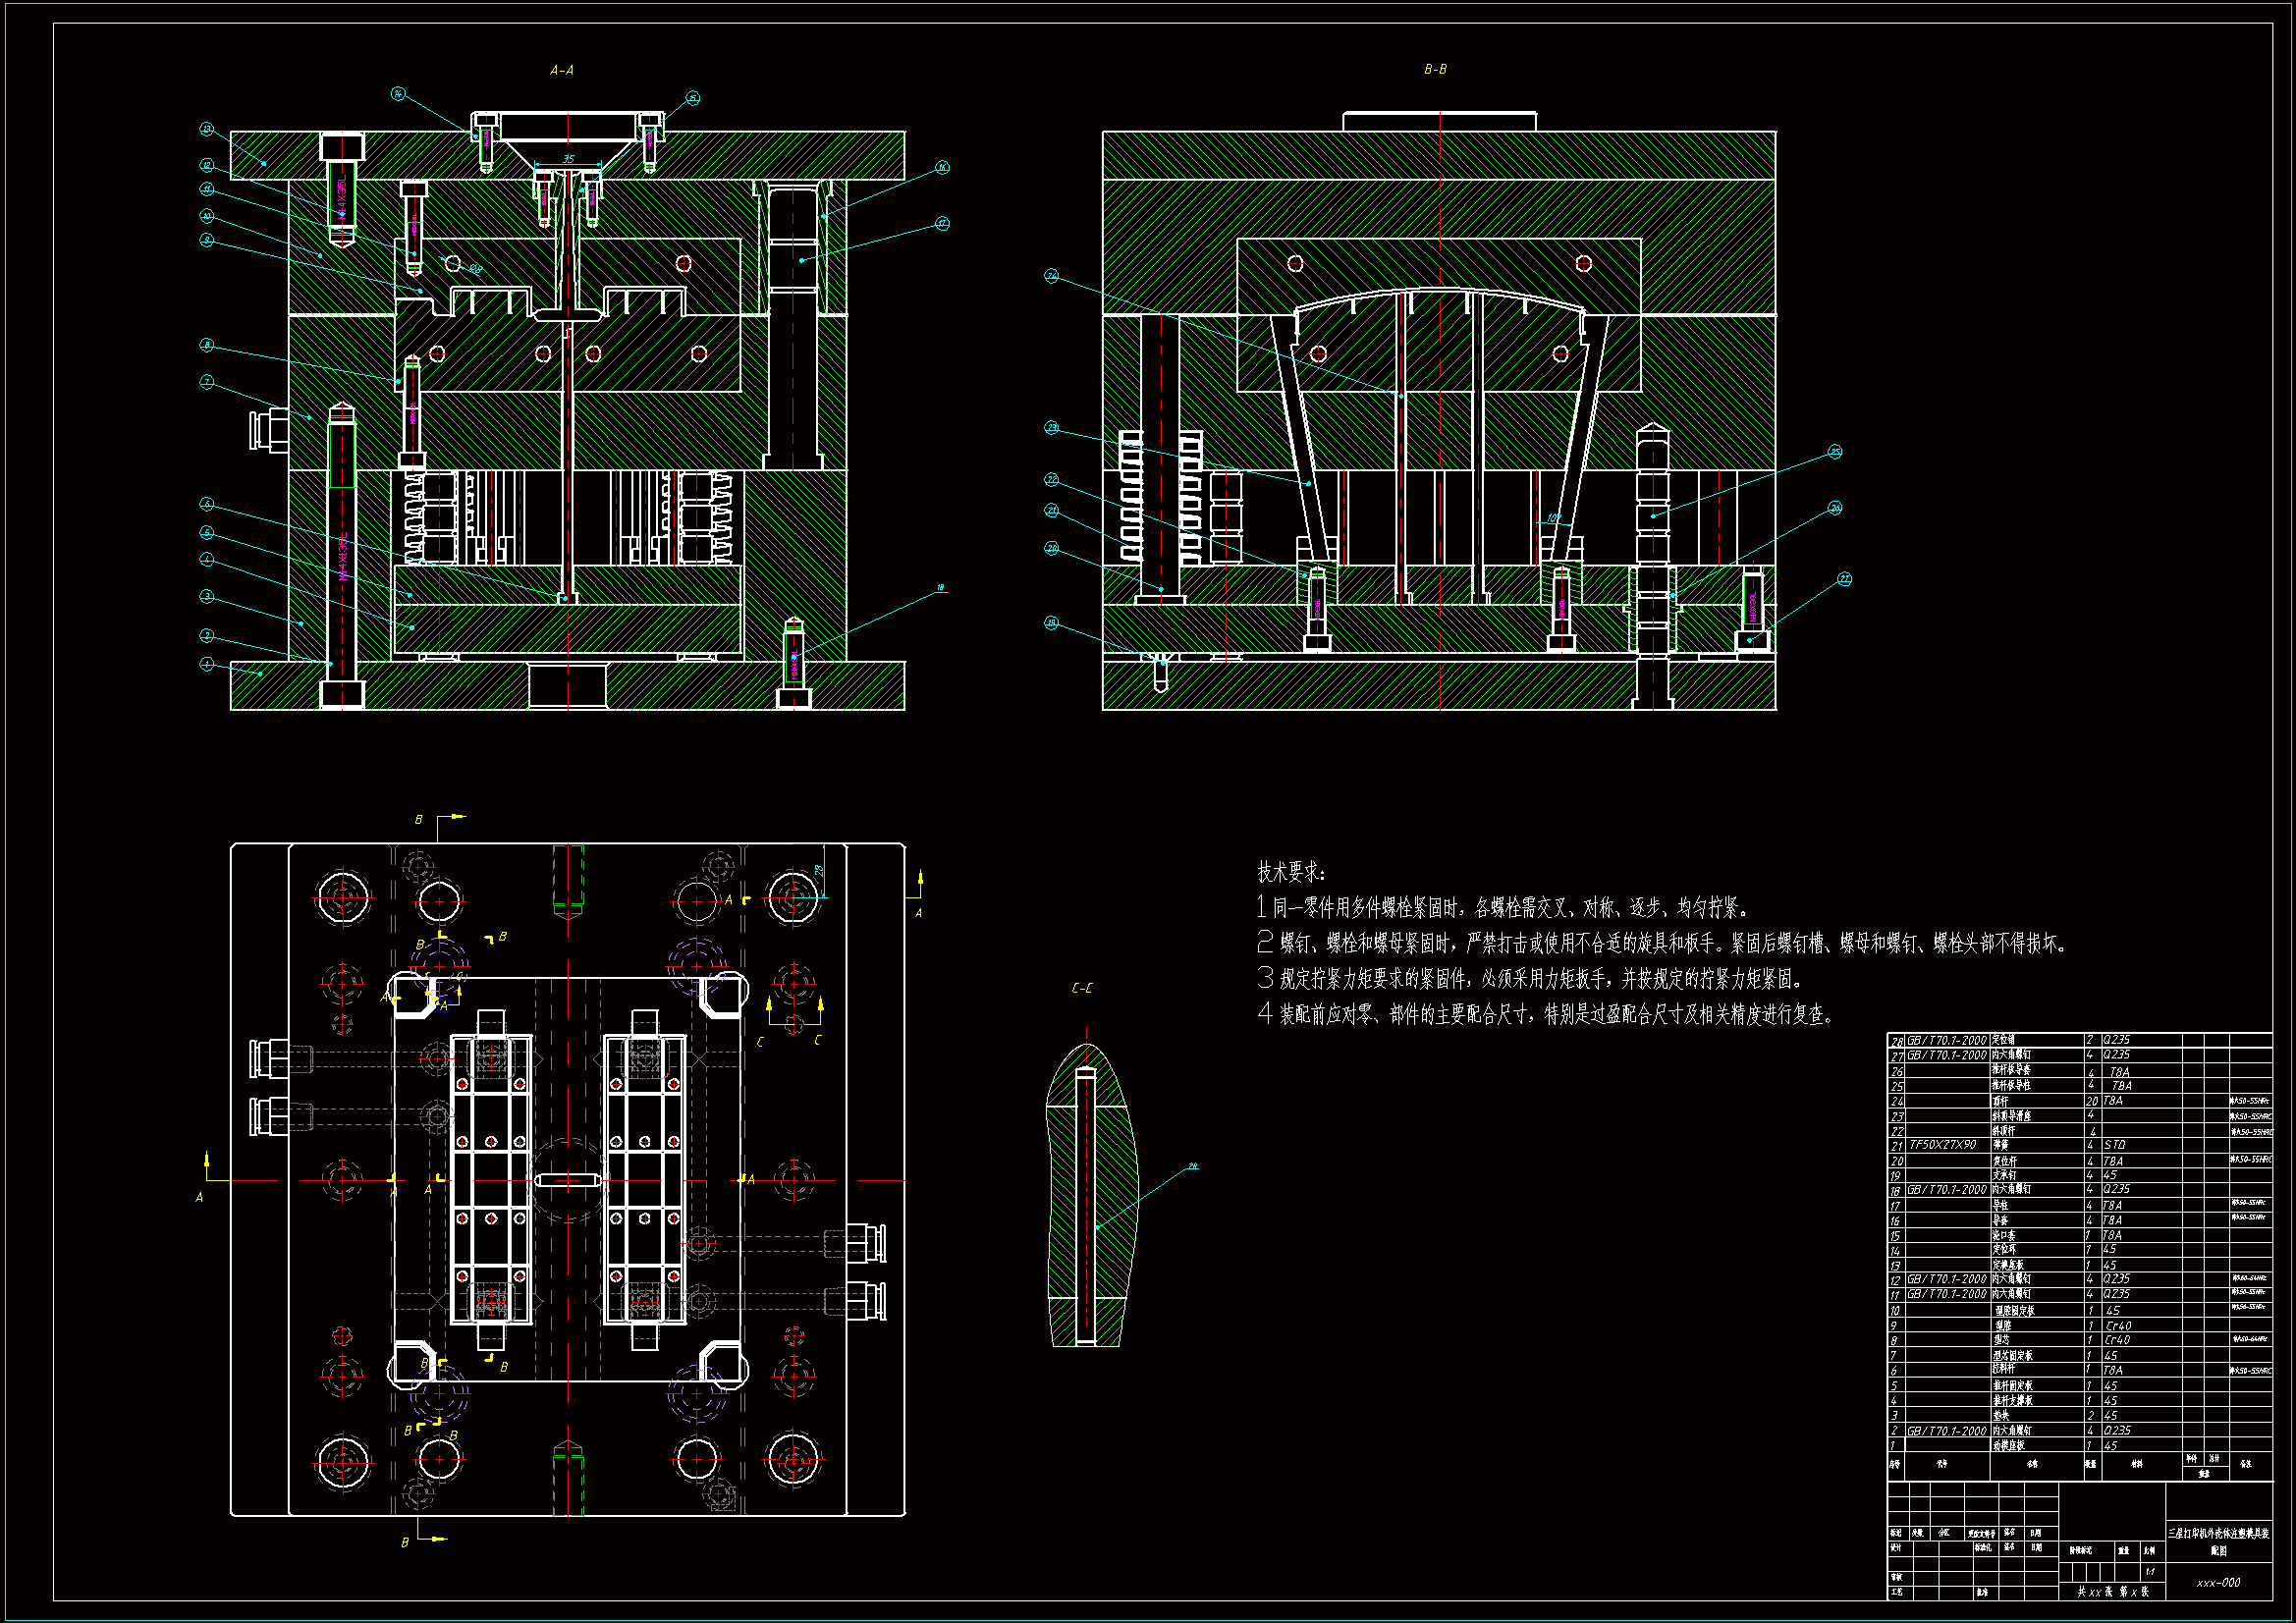The width and height of the screenshot is (2296, 1623).
Task: Click the M14X135L bolt label
Action: click(343, 555)
